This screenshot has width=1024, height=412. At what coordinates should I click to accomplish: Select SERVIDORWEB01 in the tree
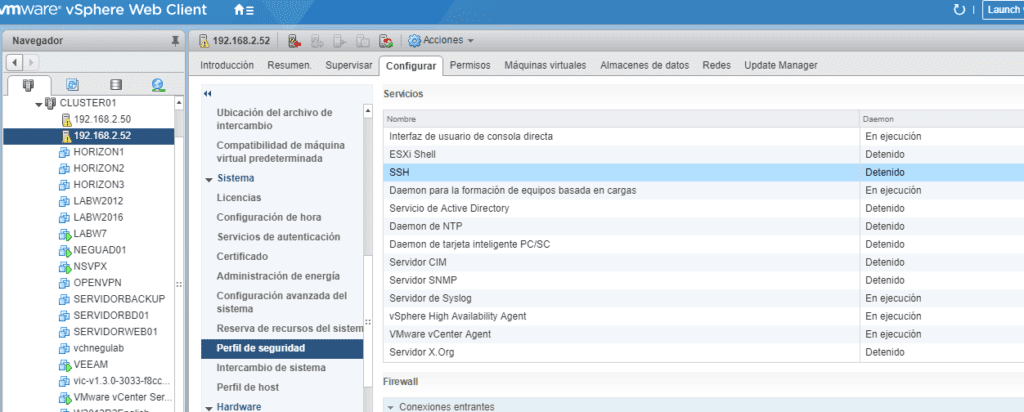click(115, 332)
